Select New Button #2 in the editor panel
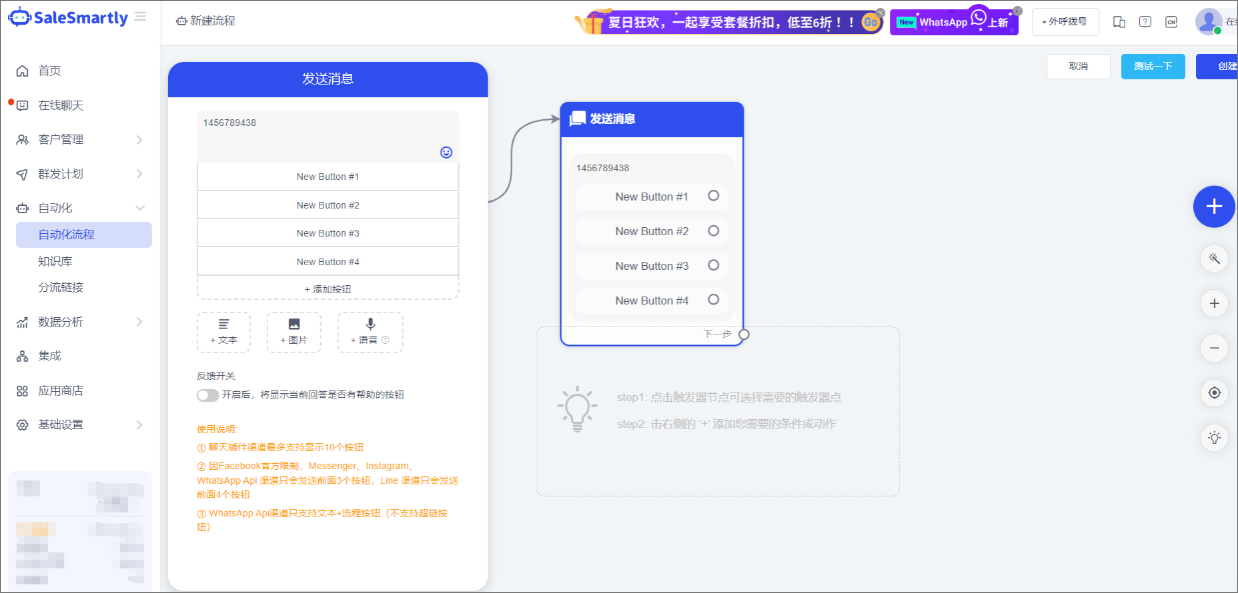 328,205
